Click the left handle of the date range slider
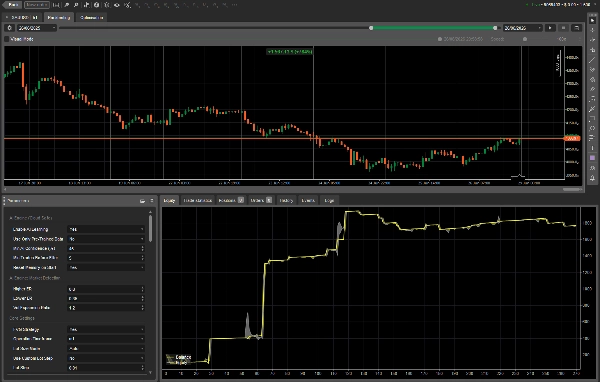The width and height of the screenshot is (600, 382). click(x=371, y=28)
